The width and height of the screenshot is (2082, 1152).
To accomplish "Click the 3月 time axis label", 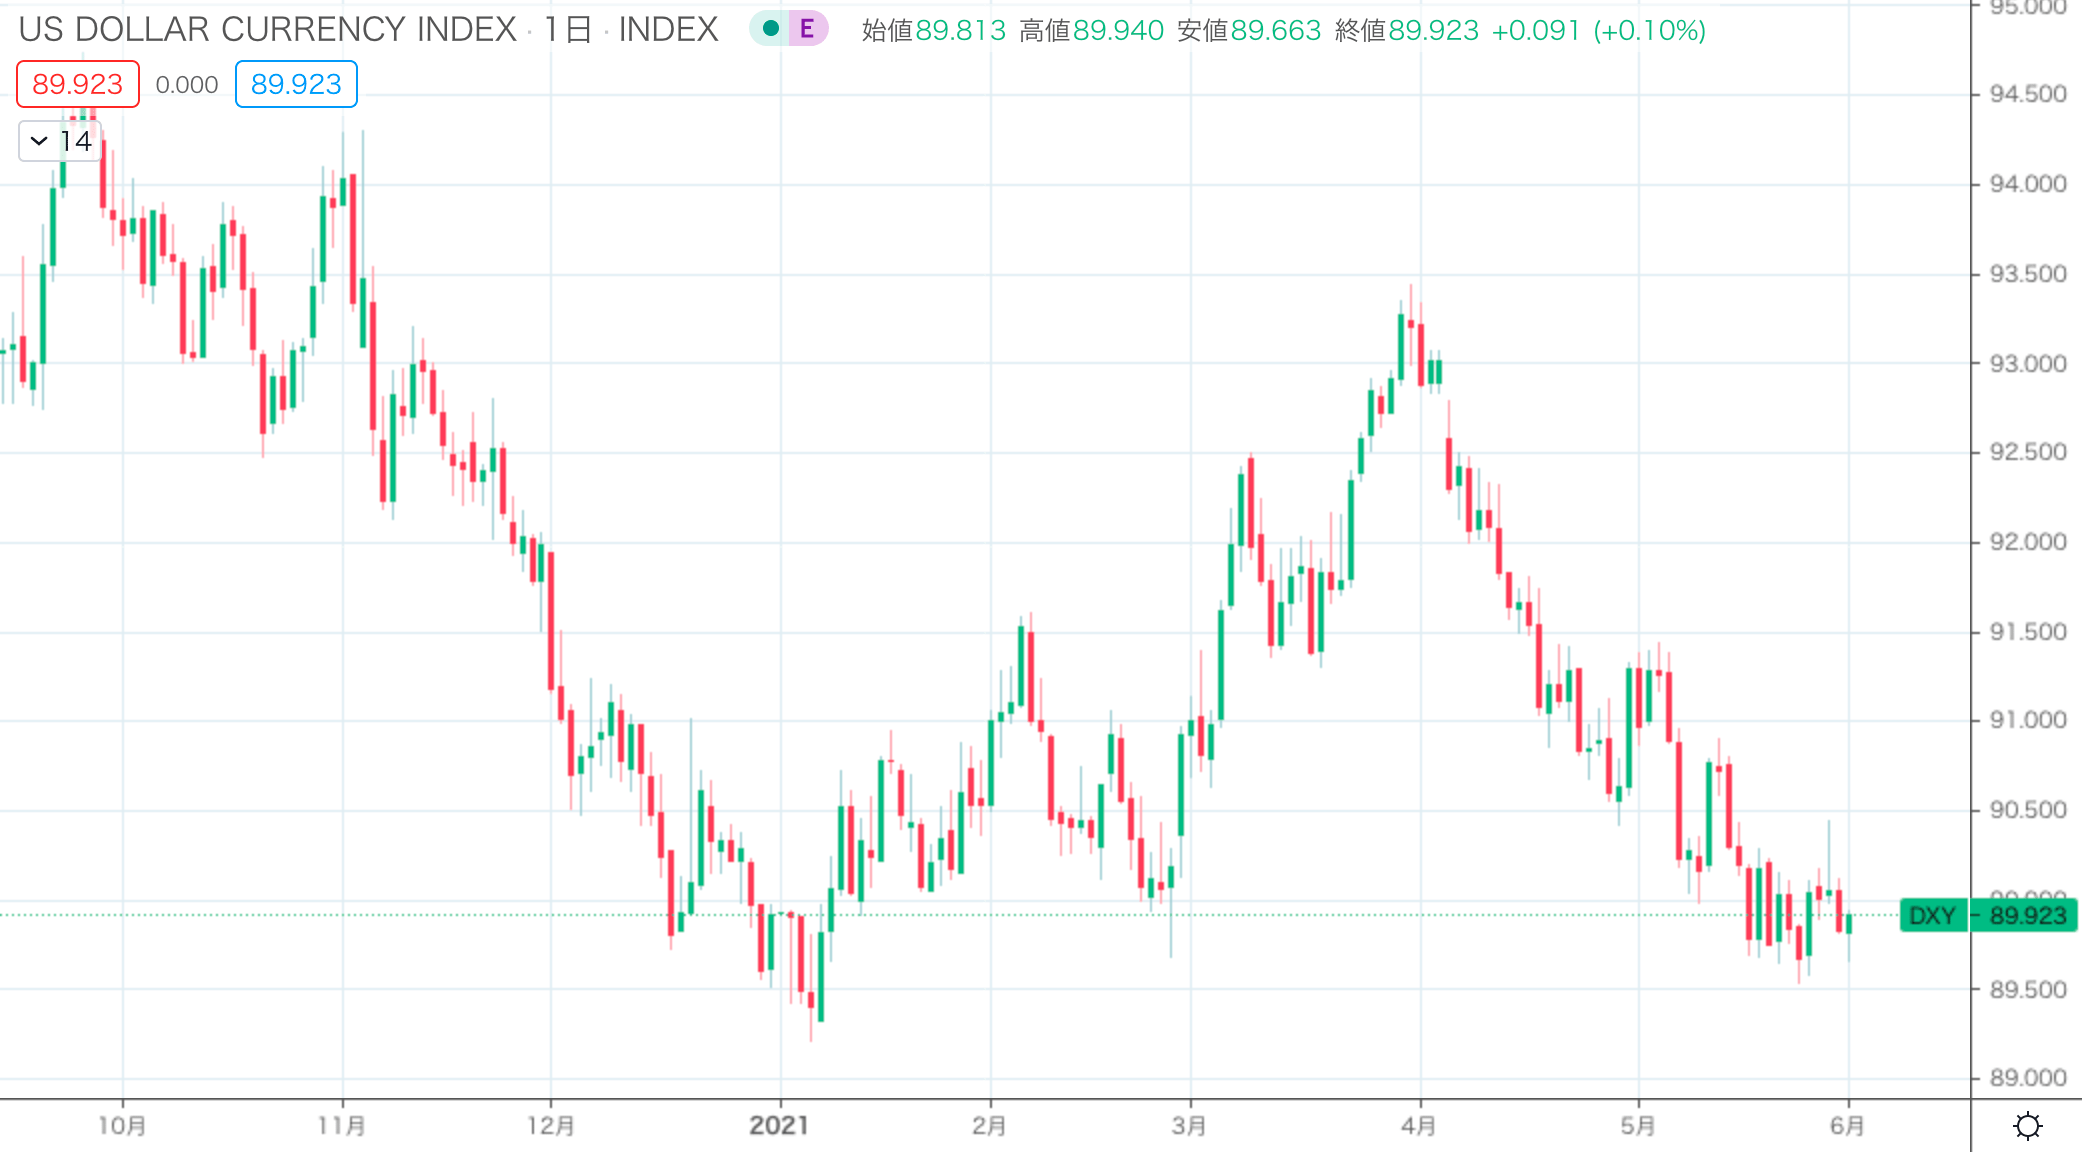I will 1189,1126.
